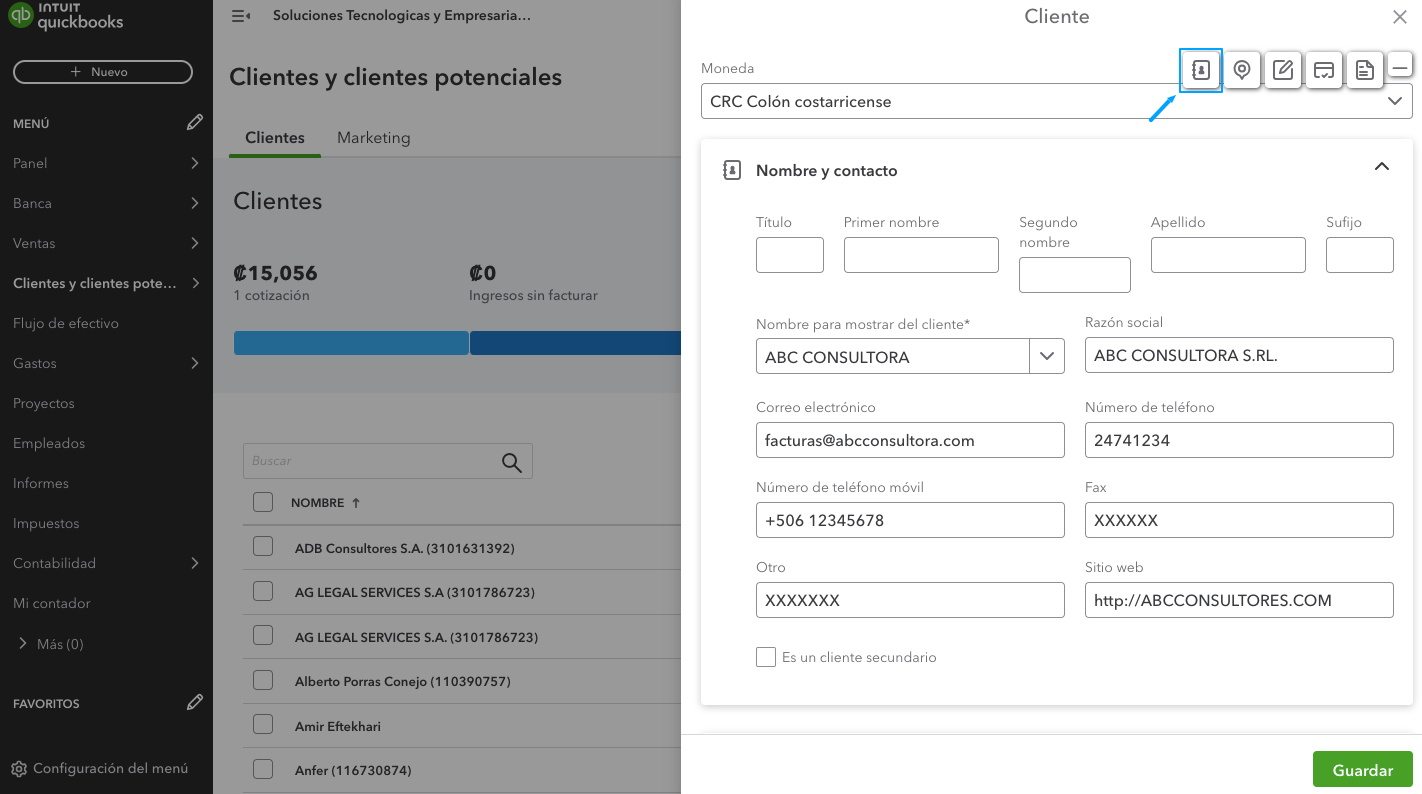Expand Panel menu chevron
1422x794 pixels.
pyautogui.click(x=195, y=163)
